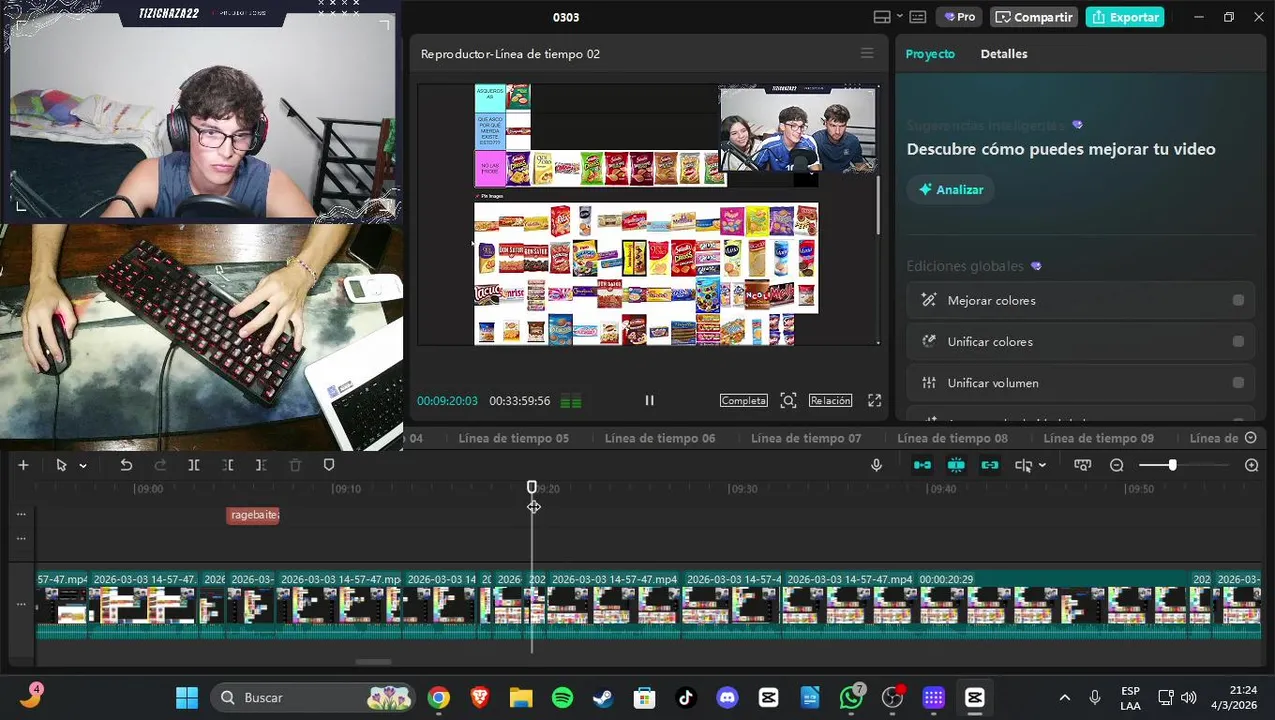Delete the selected clip with trash icon
Viewport: 1275px width, 720px height.
(295, 465)
